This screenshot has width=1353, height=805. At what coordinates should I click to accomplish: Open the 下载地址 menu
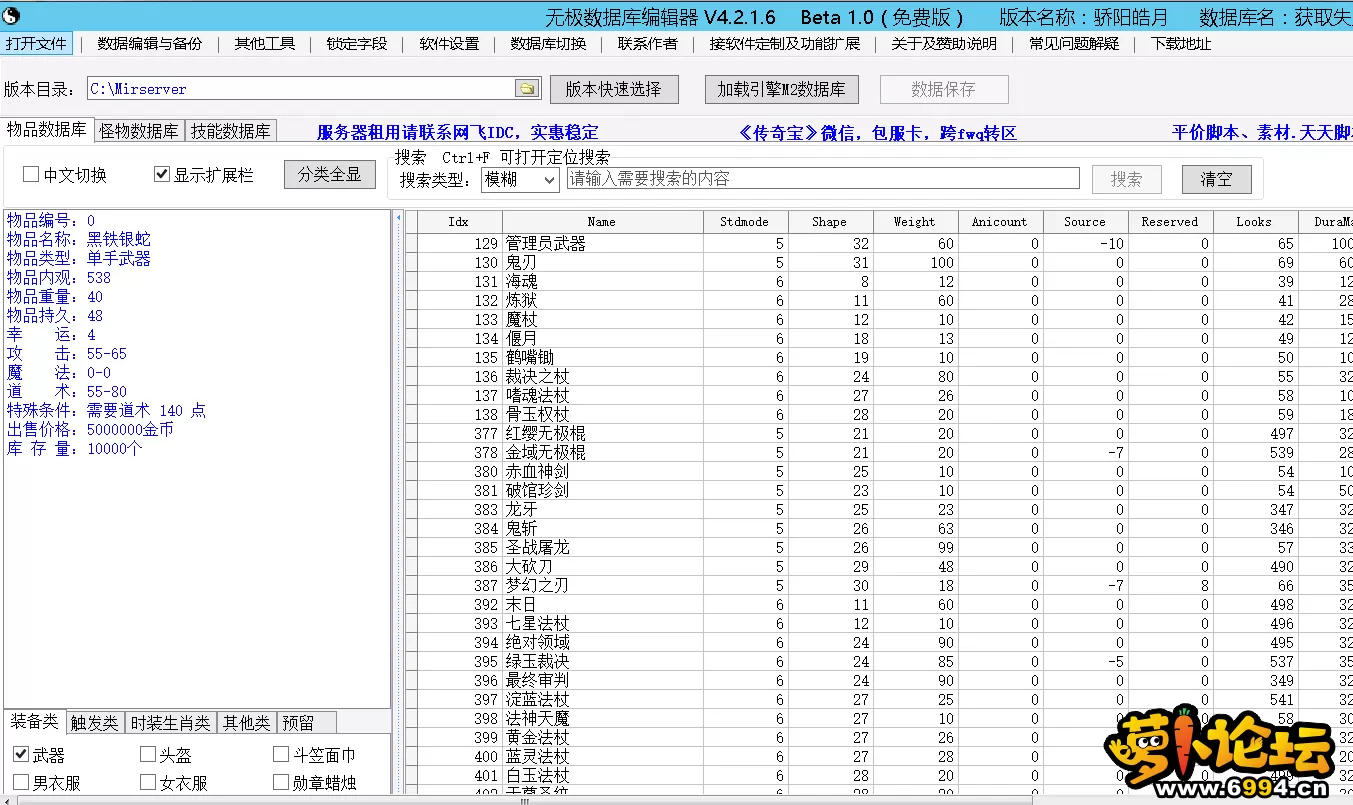[x=1181, y=44]
